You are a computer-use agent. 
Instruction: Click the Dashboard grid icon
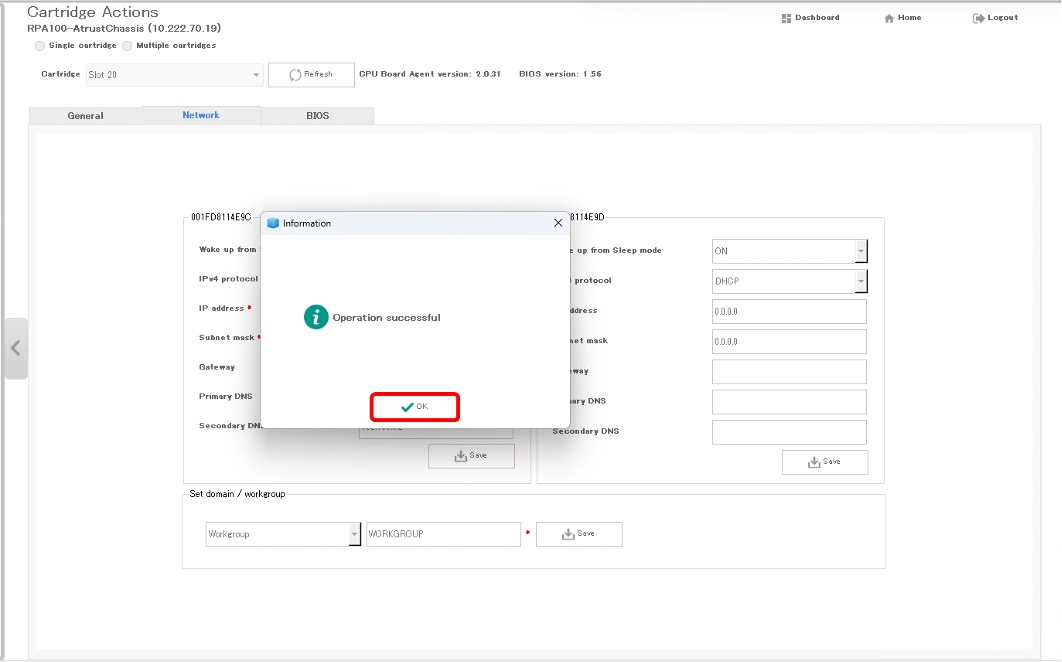point(786,18)
